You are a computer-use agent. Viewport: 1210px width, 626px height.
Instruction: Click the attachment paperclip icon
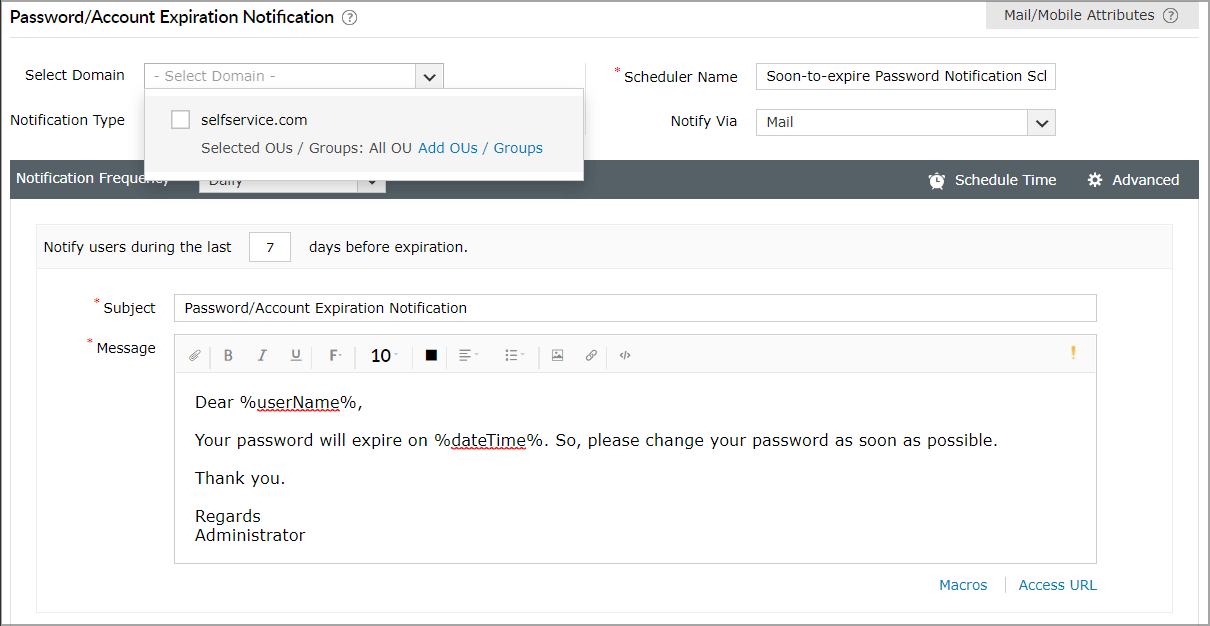[195, 356]
